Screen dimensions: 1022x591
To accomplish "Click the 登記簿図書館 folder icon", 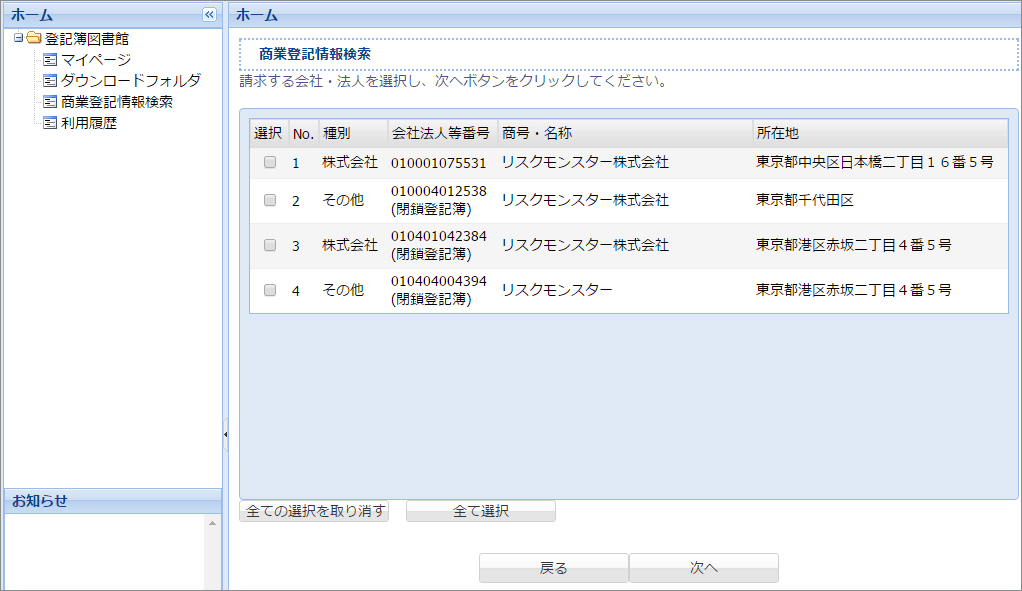I will [34, 39].
